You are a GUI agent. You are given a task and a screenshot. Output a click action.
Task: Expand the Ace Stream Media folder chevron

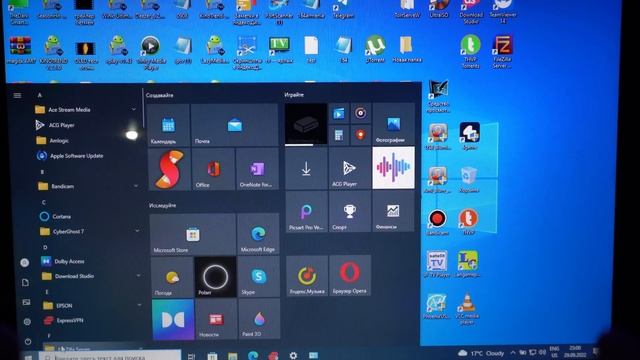133,109
